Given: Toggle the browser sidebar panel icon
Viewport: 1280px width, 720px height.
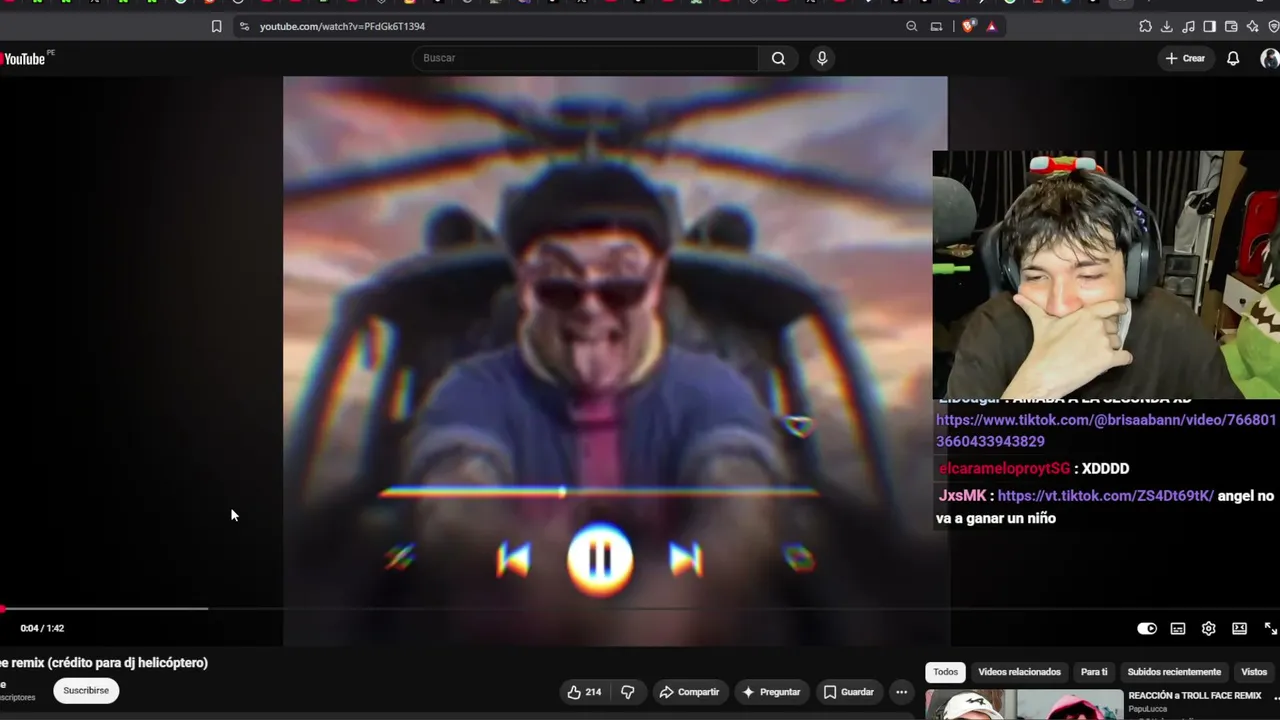Looking at the screenshot, I should 1209,27.
